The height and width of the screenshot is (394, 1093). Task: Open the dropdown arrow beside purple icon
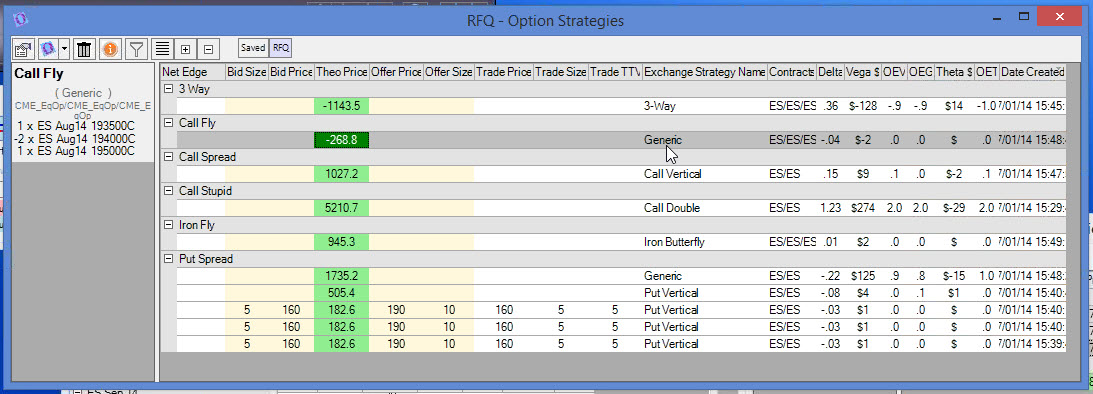tap(64, 49)
